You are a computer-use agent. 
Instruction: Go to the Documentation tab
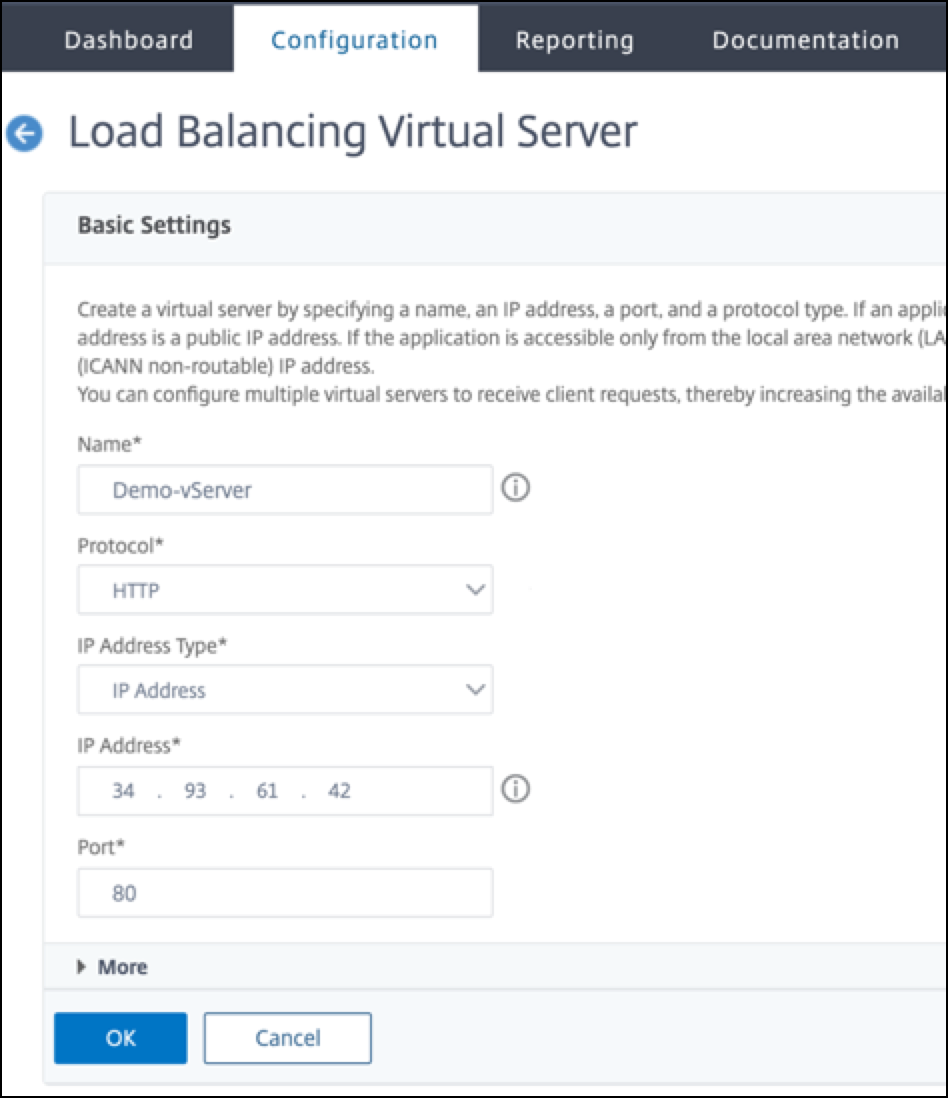(806, 40)
